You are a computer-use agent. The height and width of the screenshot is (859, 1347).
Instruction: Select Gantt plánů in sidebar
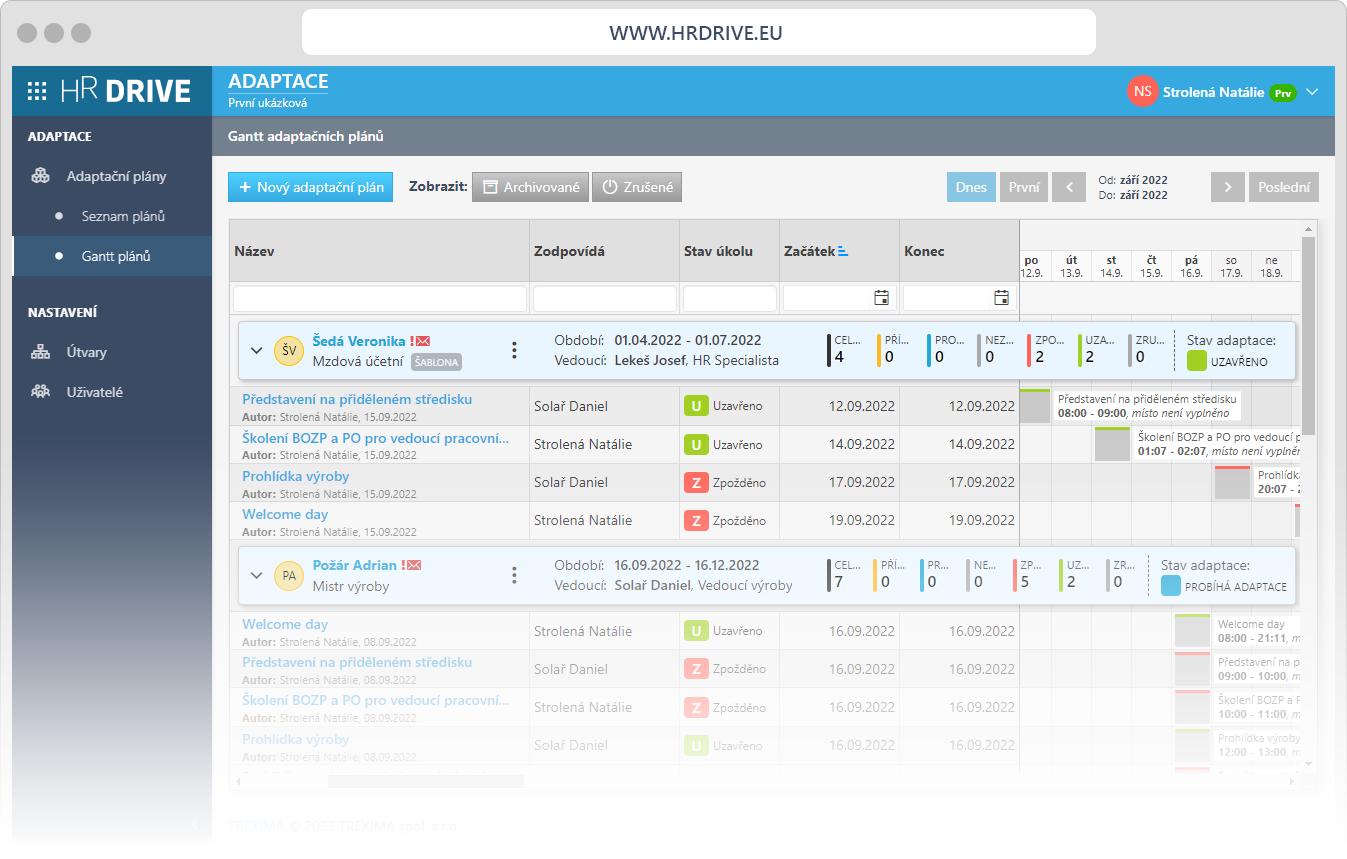click(116, 256)
